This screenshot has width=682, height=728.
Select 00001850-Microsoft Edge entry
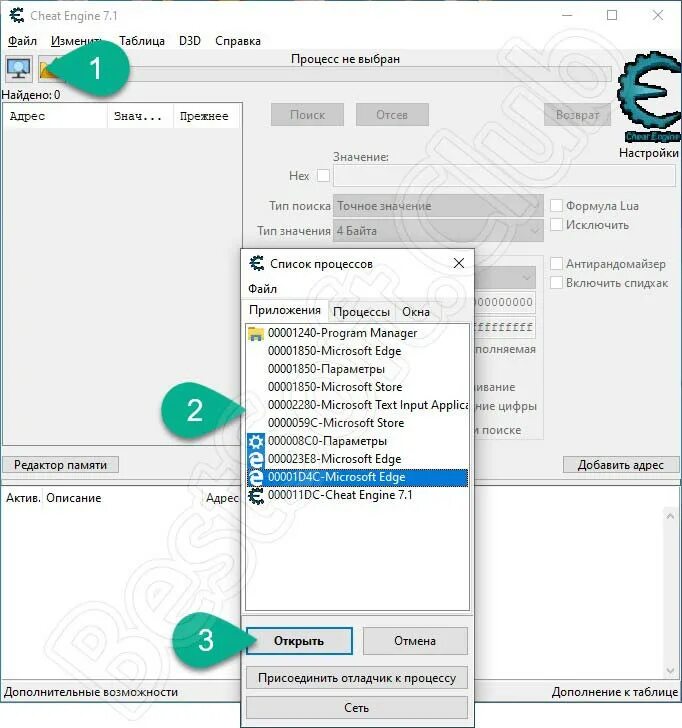pos(357,351)
